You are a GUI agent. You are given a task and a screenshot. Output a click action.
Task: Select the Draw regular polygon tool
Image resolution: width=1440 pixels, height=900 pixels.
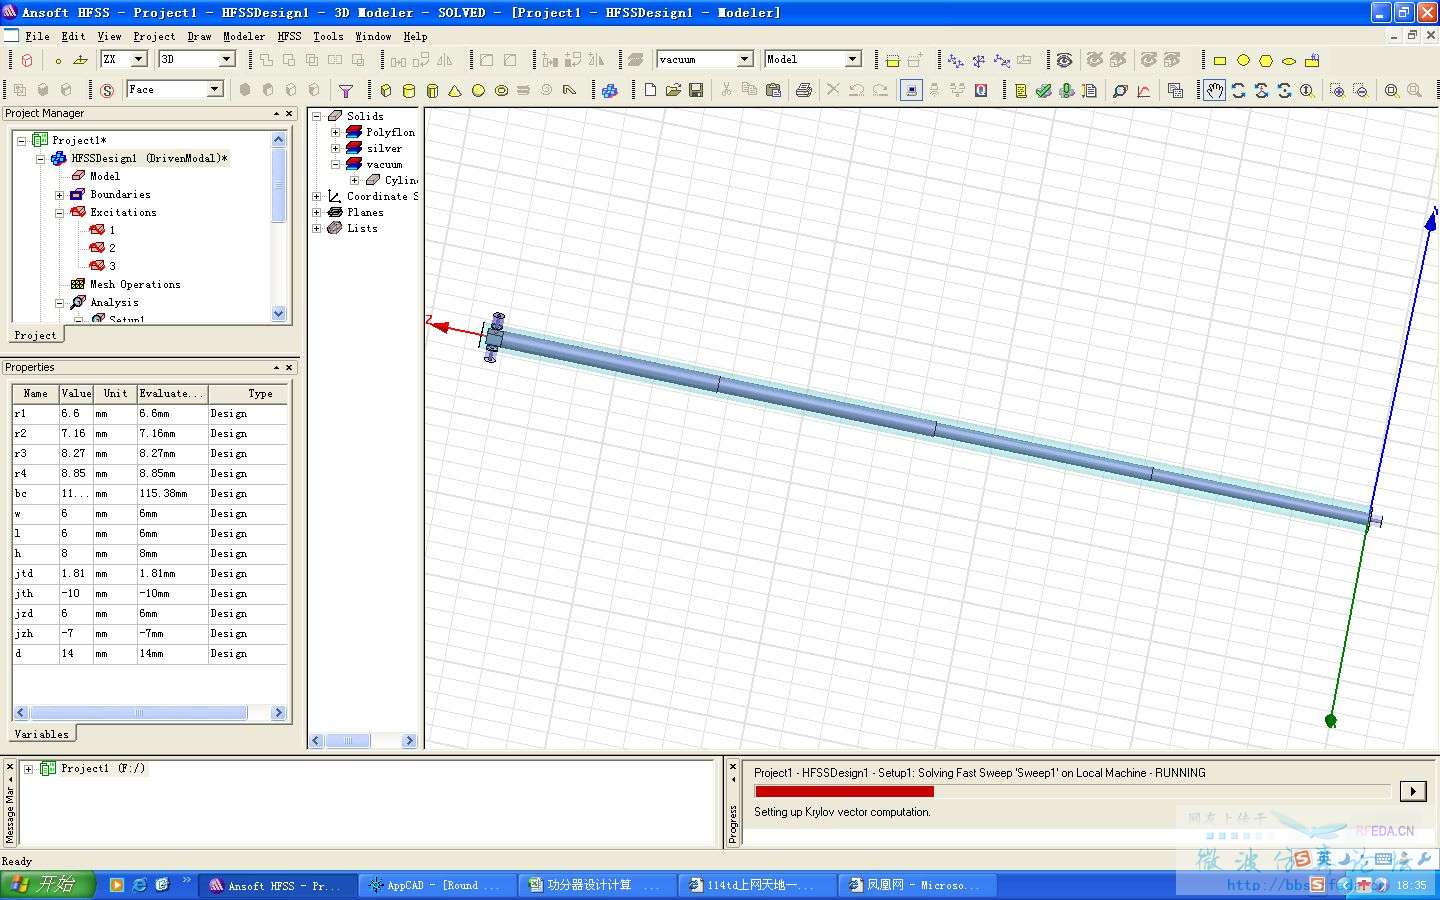point(1266,61)
